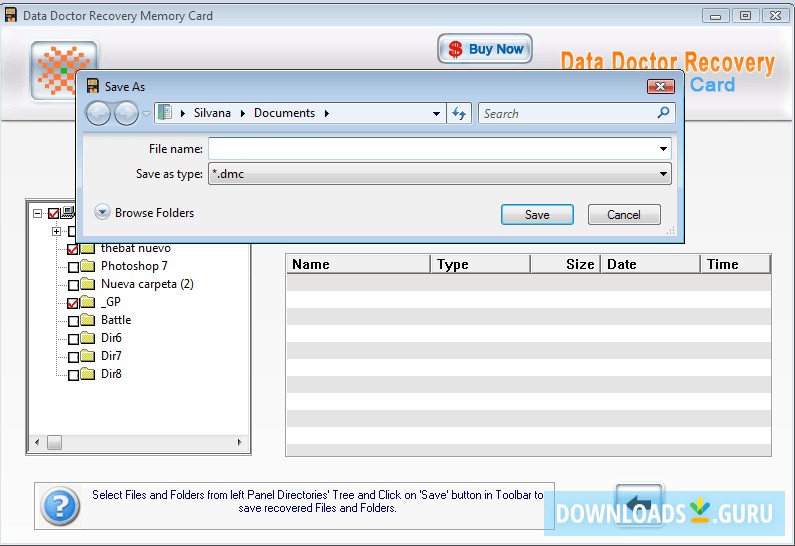Click the search magnifier icon
Screen dimensions: 795x546
663,113
